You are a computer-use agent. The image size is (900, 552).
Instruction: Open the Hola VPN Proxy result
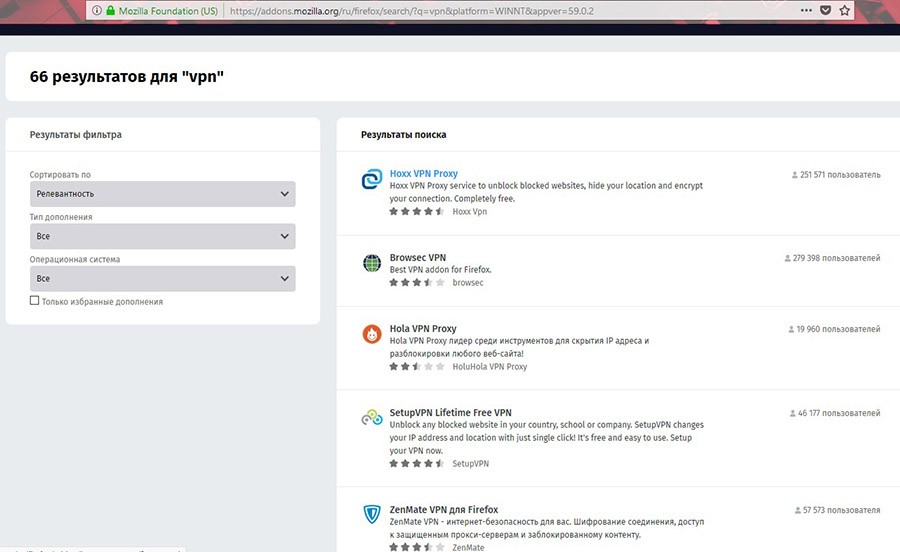(422, 328)
